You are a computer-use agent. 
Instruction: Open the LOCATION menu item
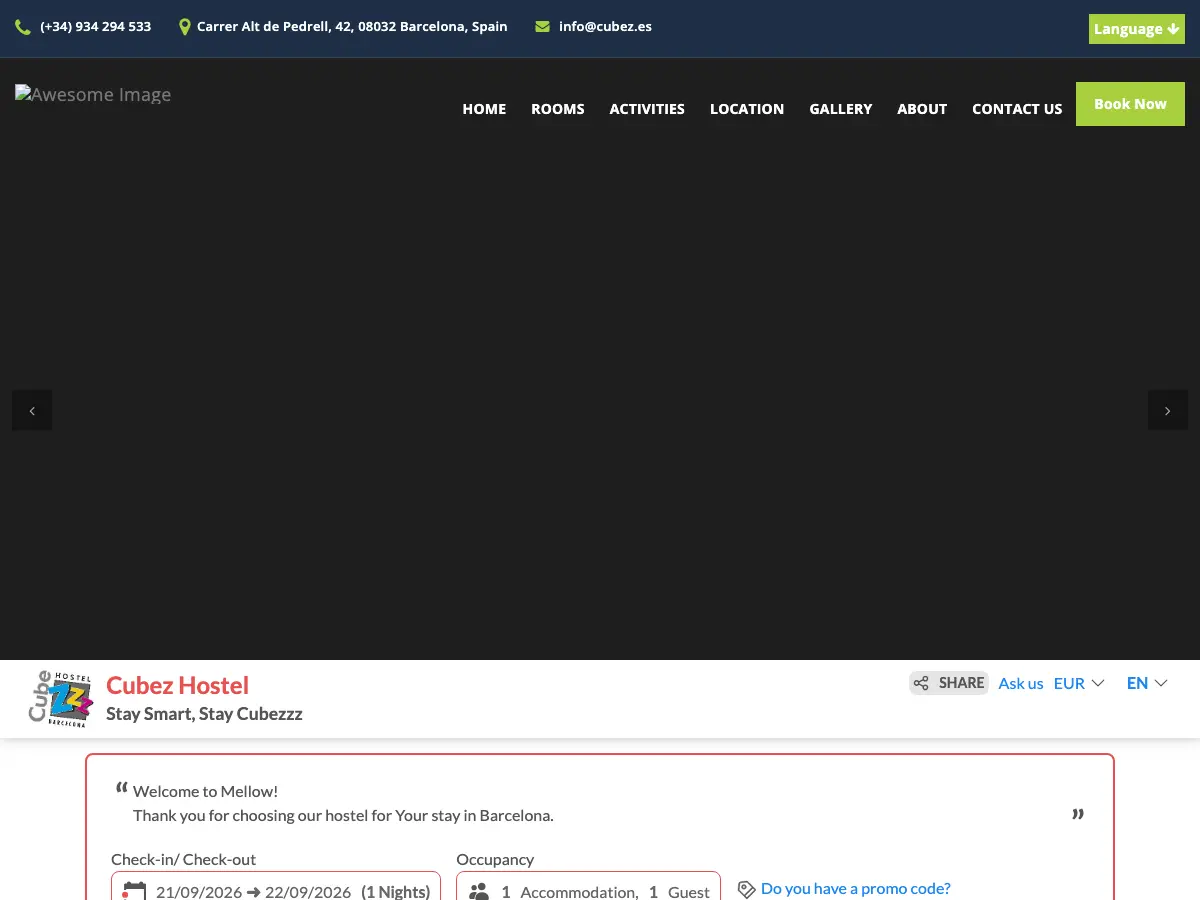point(747,109)
